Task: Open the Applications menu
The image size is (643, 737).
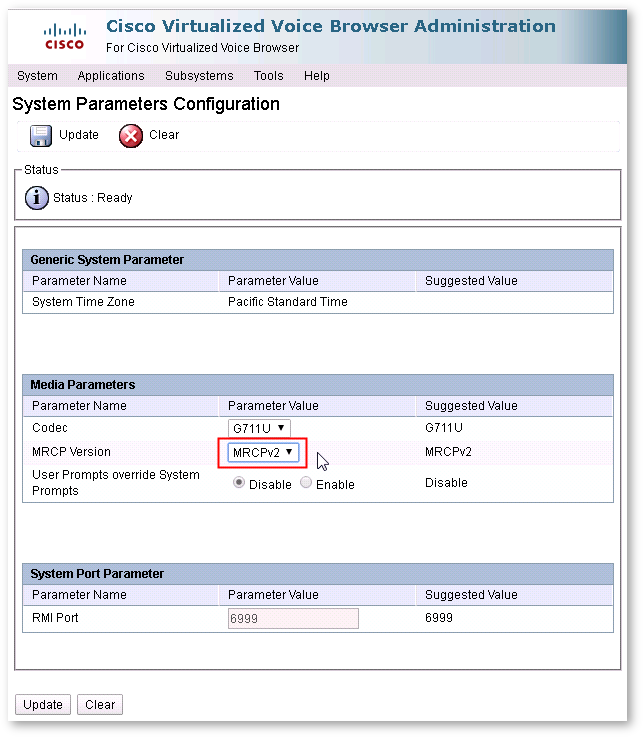Action: pos(111,76)
